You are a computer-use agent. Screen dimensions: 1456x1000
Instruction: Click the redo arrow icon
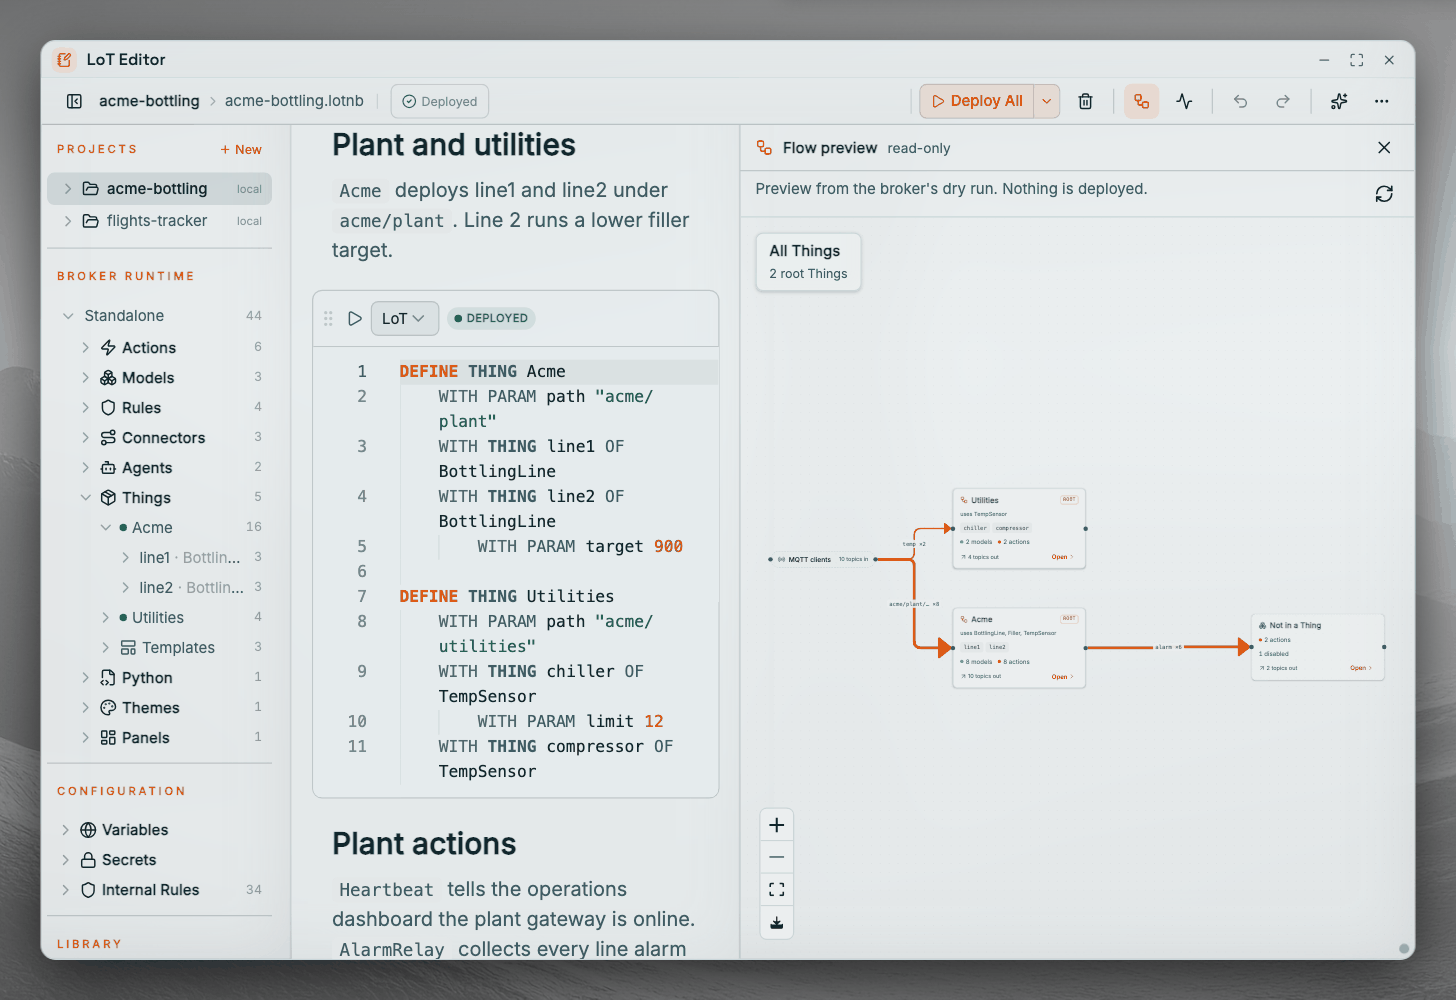(1282, 101)
